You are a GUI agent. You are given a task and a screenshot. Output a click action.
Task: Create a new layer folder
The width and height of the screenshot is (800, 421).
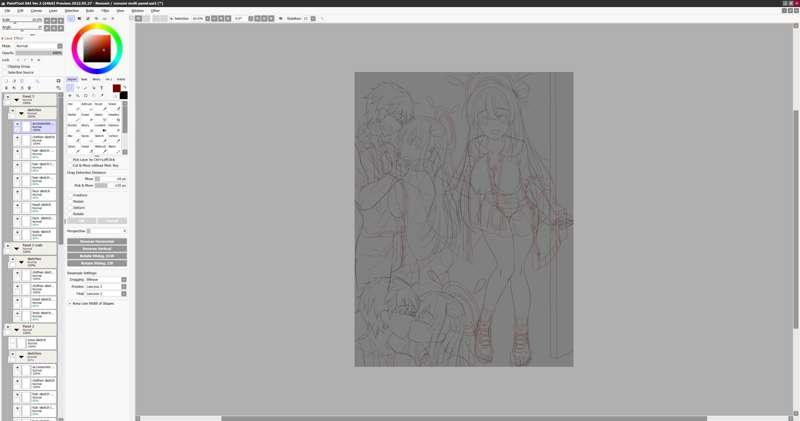(22, 81)
